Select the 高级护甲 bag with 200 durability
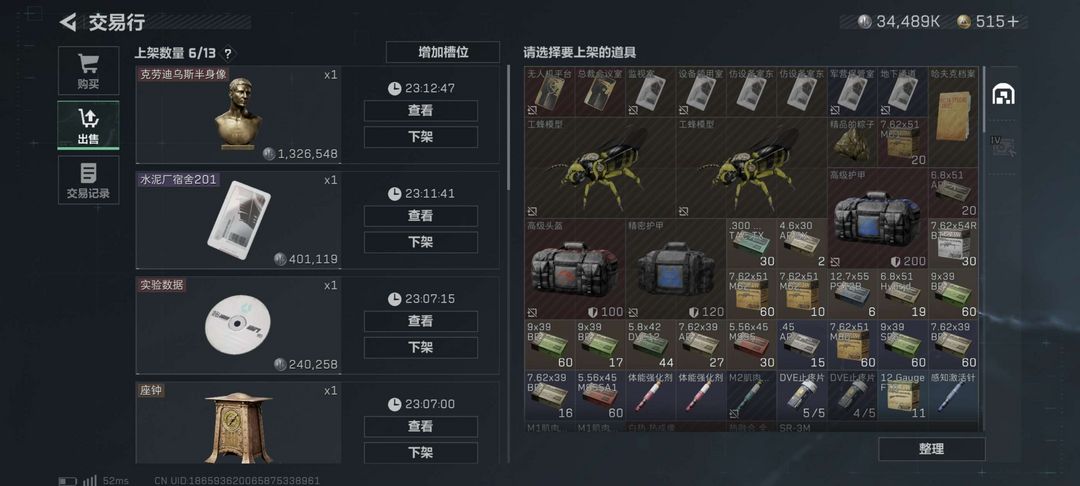Image resolution: width=1080 pixels, height=486 pixels. tap(878, 218)
